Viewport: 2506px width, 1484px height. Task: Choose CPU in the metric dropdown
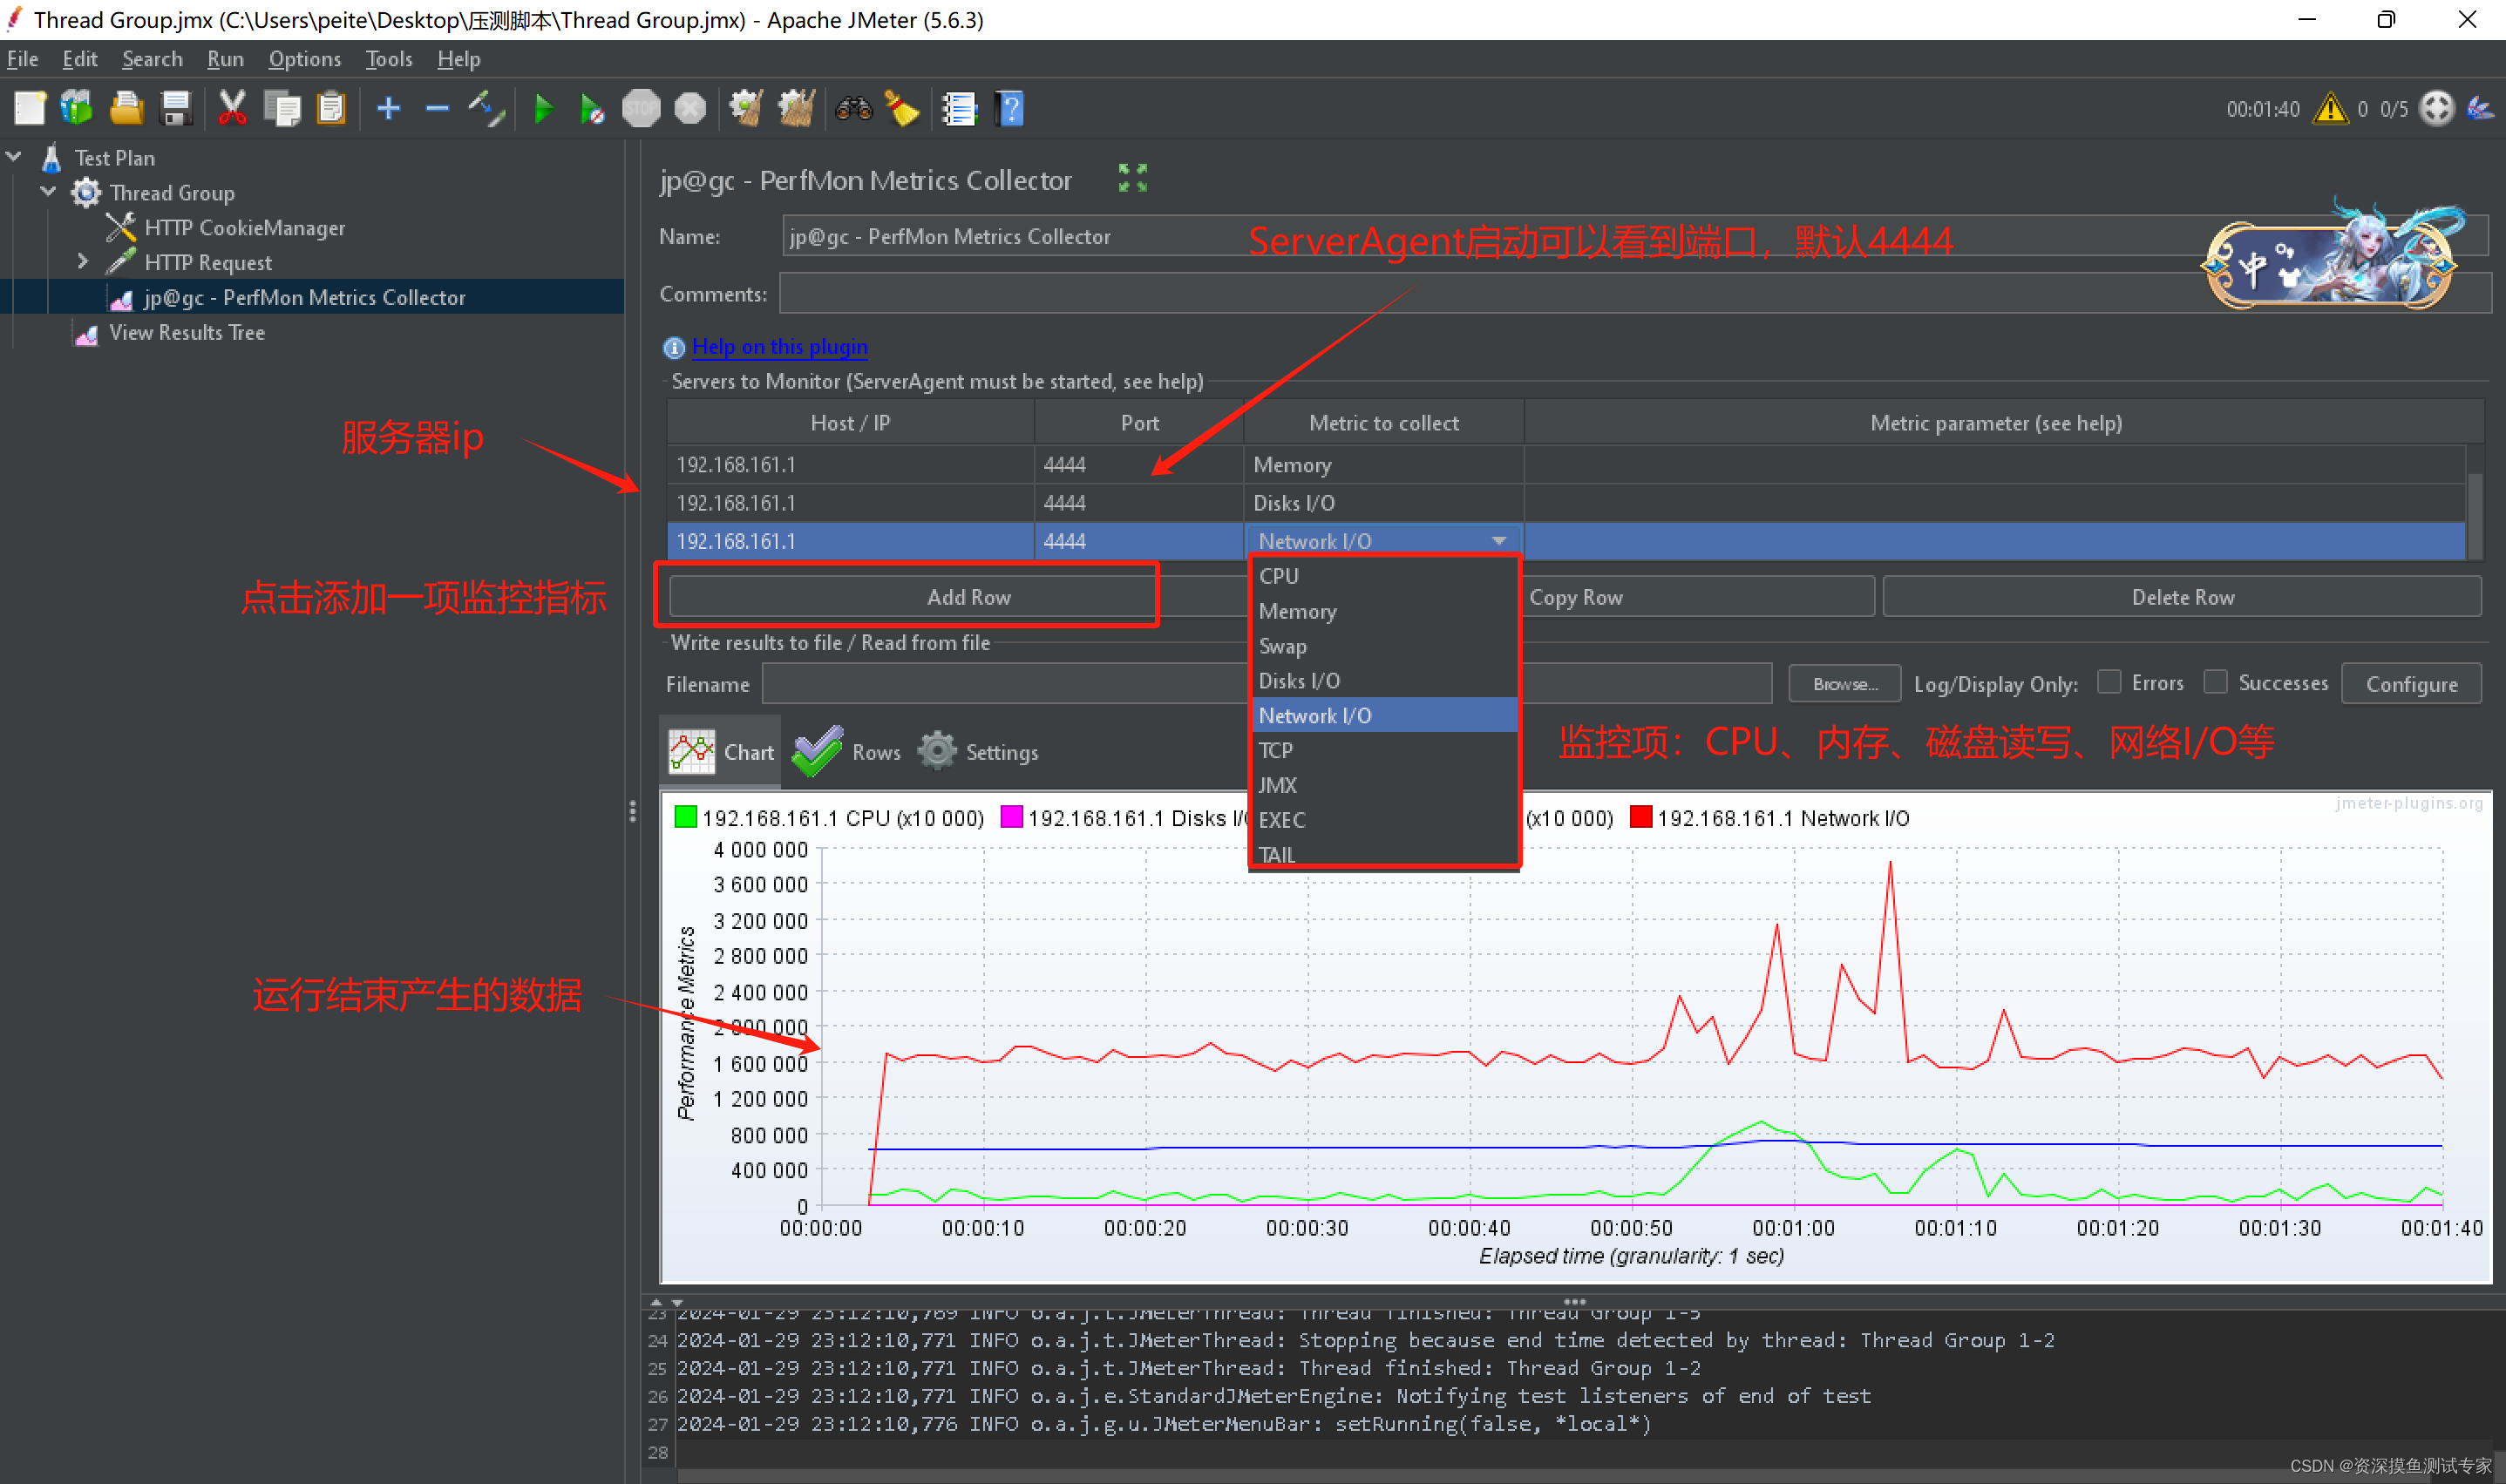click(1384, 576)
